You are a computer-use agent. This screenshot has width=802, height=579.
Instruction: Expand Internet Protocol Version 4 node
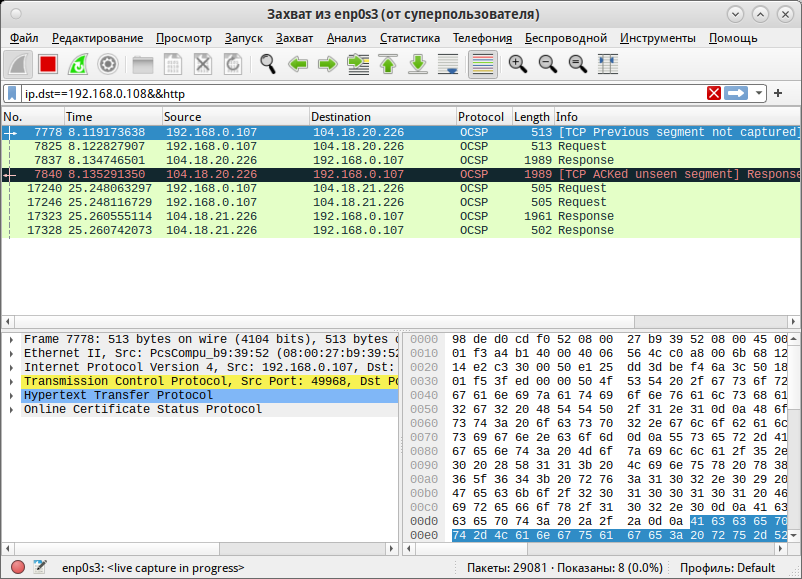coord(11,367)
